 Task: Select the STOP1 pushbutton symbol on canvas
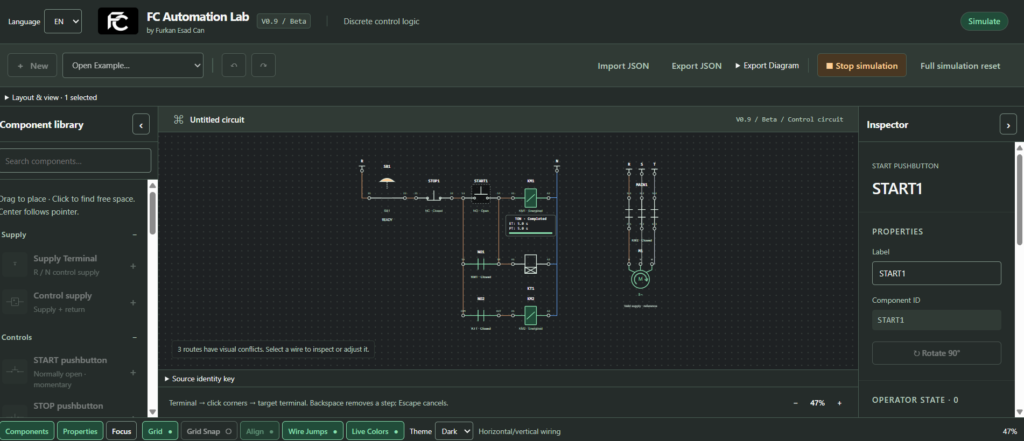tap(434, 195)
